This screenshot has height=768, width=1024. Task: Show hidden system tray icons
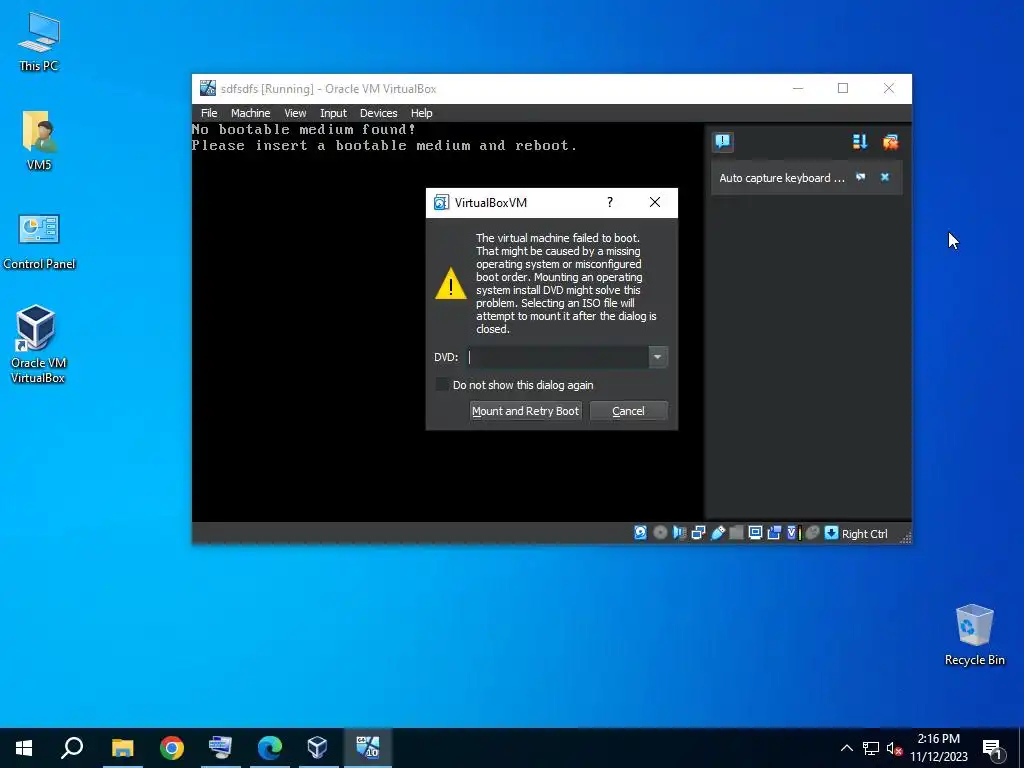[x=846, y=748]
